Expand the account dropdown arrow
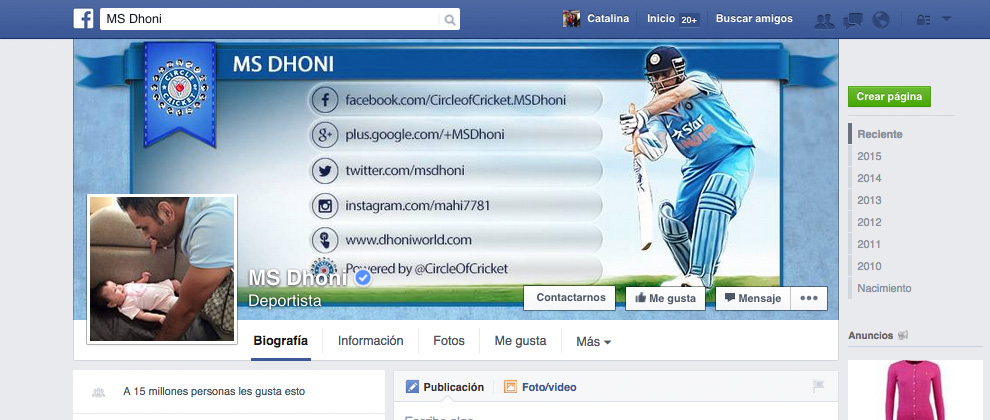Viewport: 990px width, 420px height. (946, 19)
